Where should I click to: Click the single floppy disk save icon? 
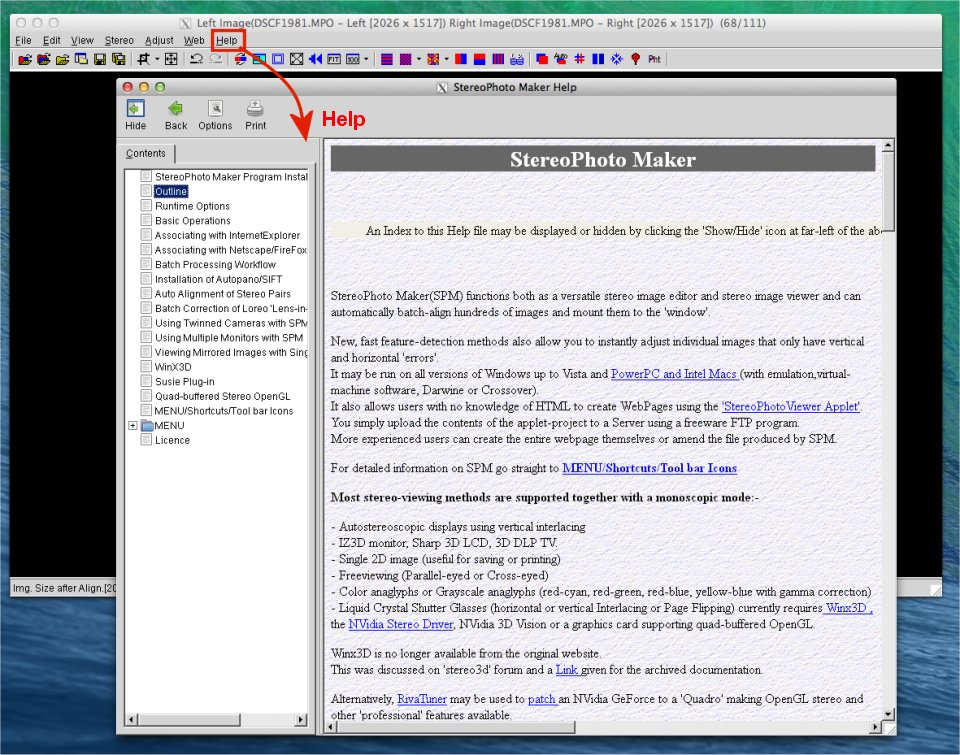click(100, 59)
